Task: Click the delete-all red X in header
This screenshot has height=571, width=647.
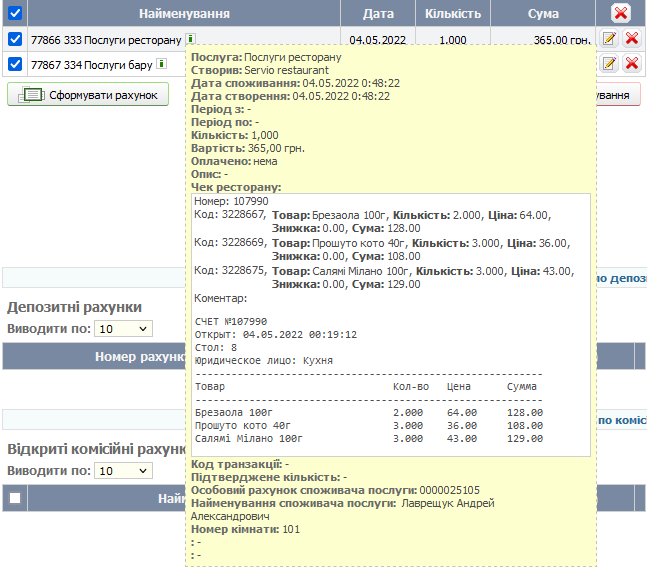Action: 621,14
